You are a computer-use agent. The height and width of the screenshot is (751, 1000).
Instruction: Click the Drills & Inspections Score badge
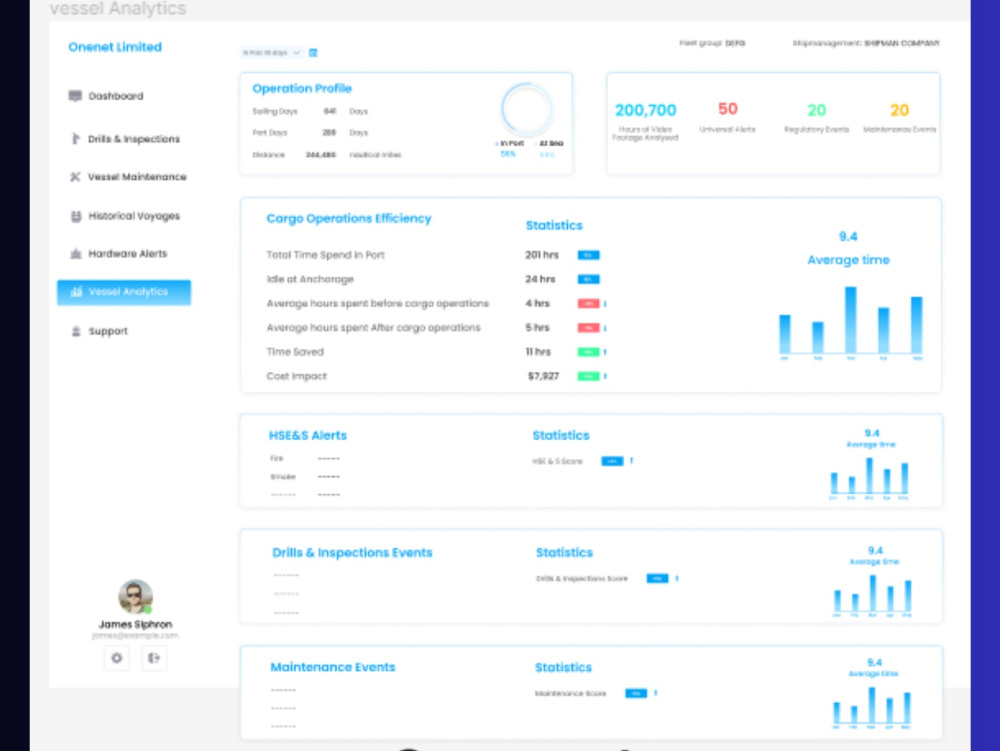tap(658, 578)
